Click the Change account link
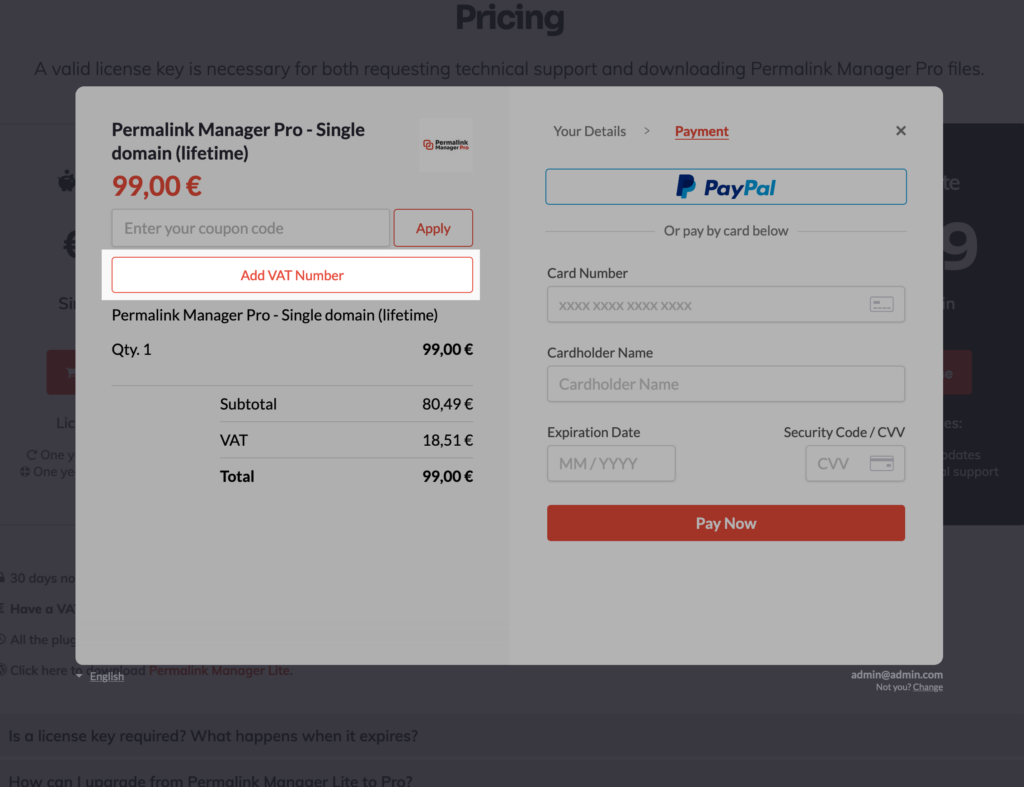 [927, 687]
